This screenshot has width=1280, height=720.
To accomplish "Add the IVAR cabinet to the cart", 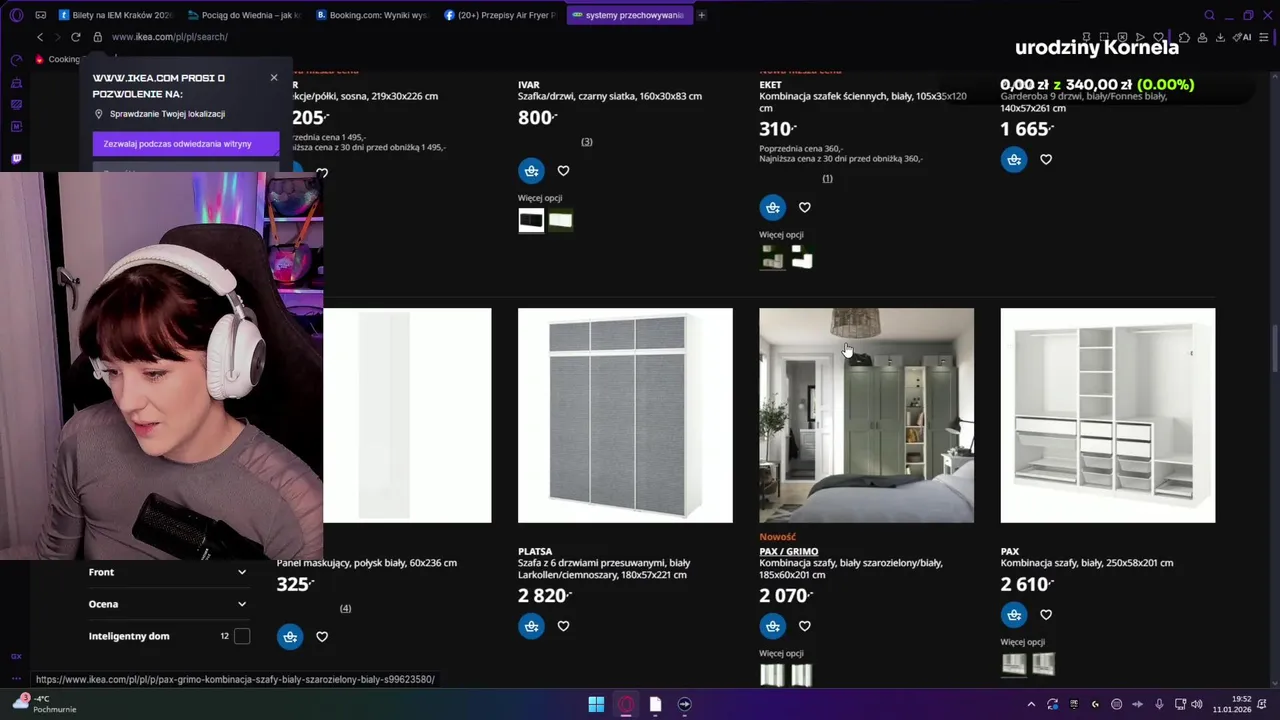I will pyautogui.click(x=531, y=170).
